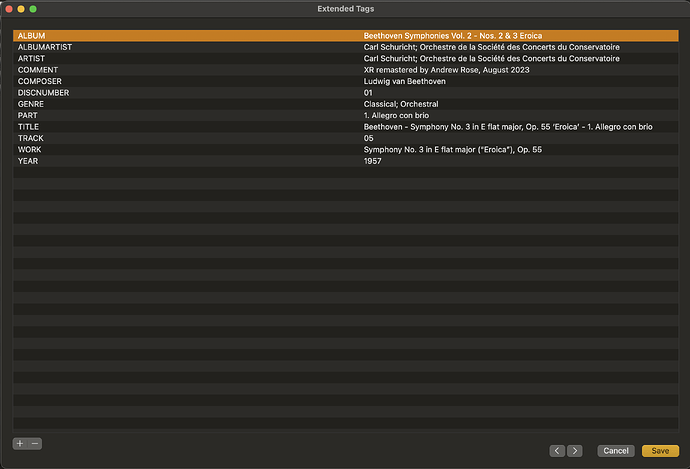This screenshot has width=690, height=469.
Task: Click year value '1957'
Action: click(372, 161)
